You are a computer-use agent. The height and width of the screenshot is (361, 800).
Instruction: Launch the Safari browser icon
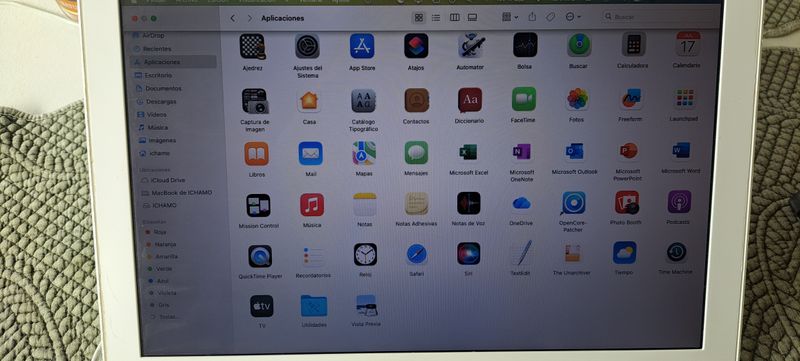(x=417, y=254)
